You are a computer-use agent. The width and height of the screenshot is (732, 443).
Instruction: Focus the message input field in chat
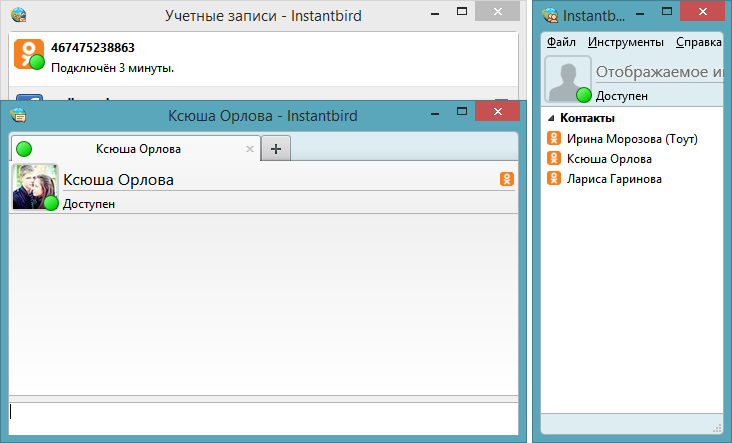click(263, 418)
